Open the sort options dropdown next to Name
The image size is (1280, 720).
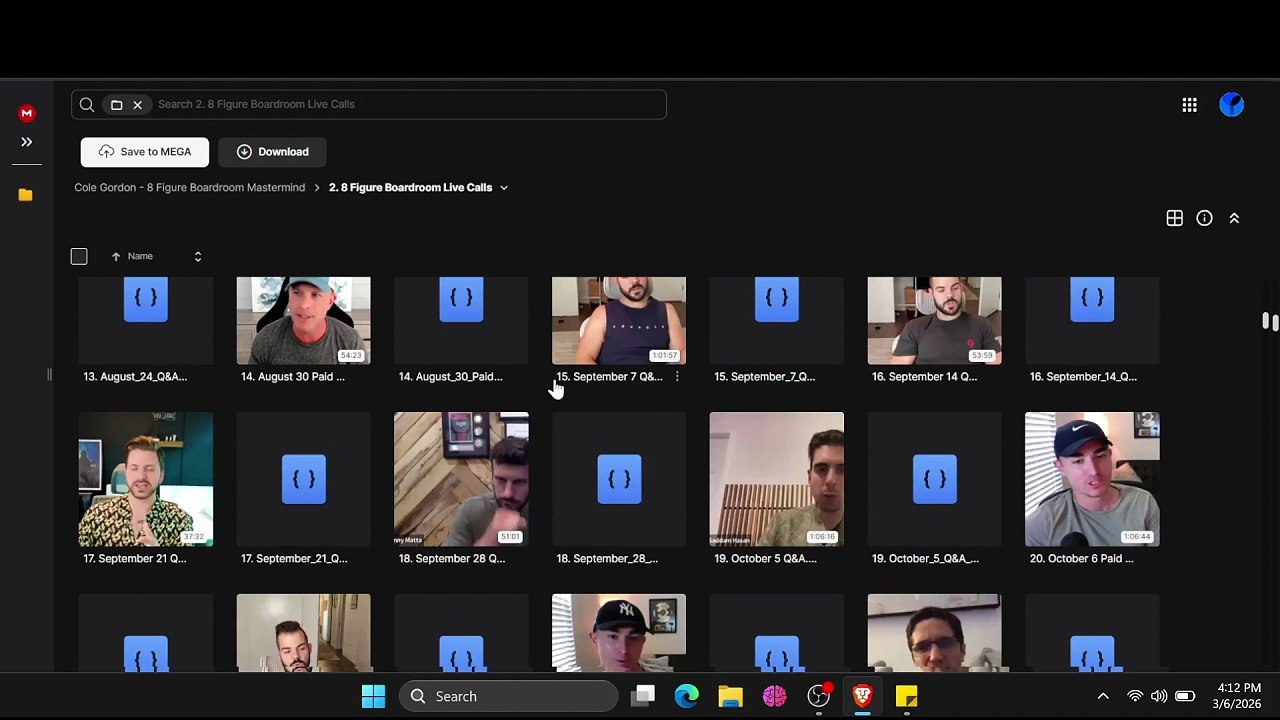198,256
